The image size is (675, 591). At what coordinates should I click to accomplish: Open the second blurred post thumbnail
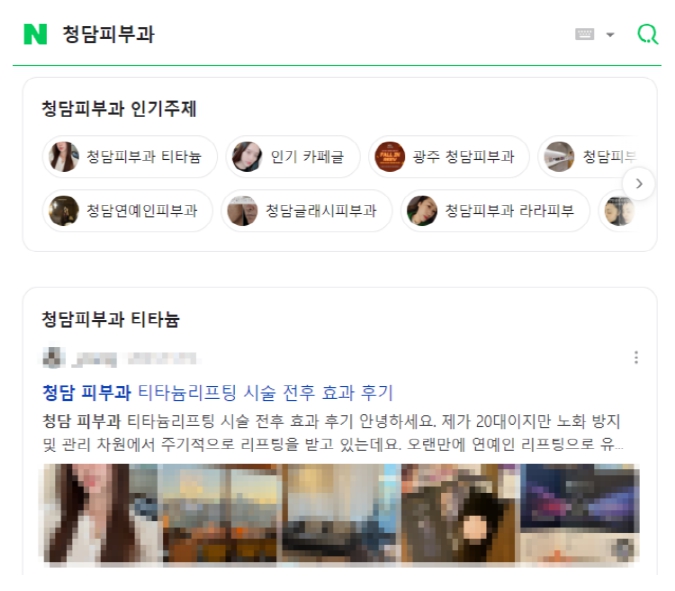click(x=220, y=513)
